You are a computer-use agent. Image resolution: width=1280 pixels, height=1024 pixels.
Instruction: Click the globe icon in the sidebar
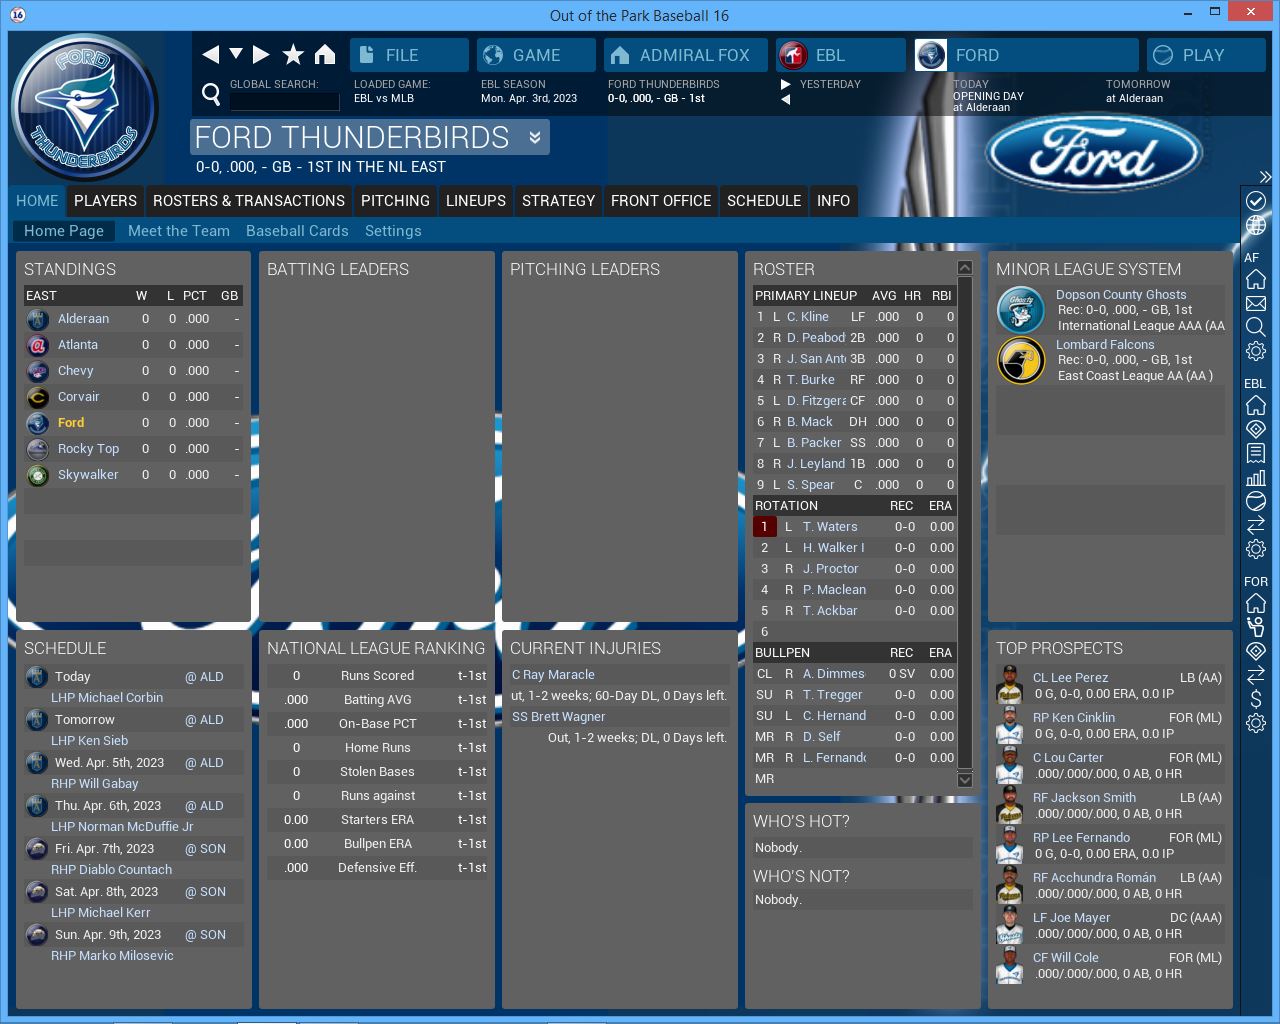click(x=1256, y=226)
